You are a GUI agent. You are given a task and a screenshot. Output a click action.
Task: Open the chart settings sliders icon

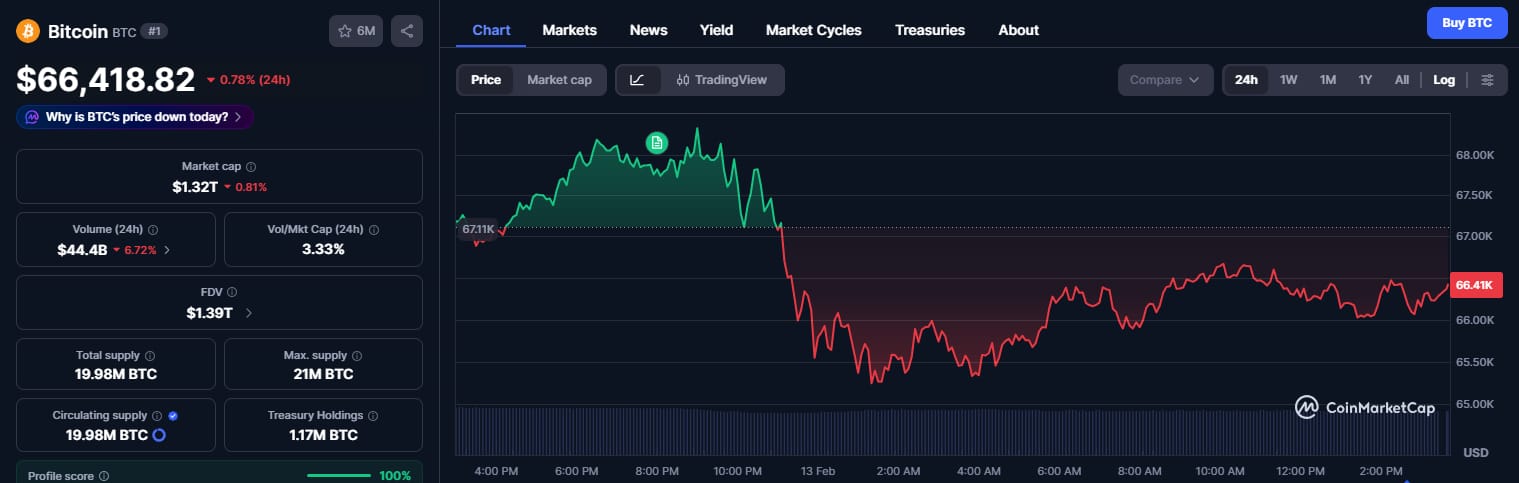[1487, 80]
